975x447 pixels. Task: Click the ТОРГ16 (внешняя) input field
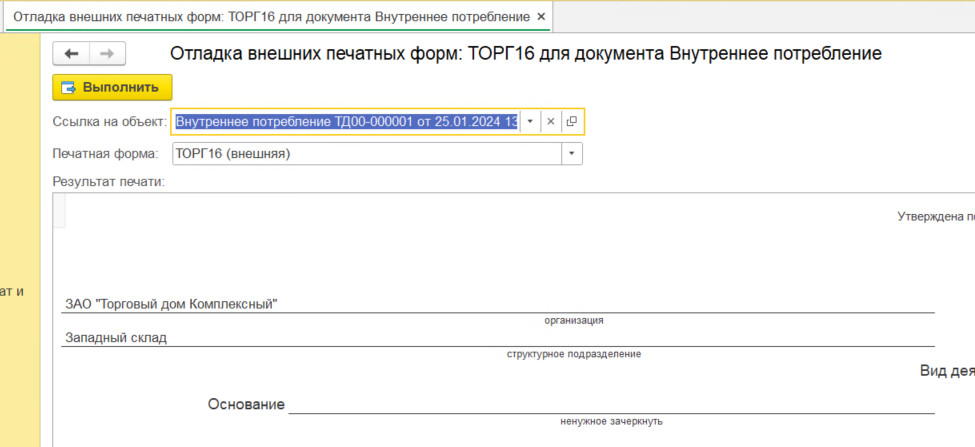(x=367, y=154)
